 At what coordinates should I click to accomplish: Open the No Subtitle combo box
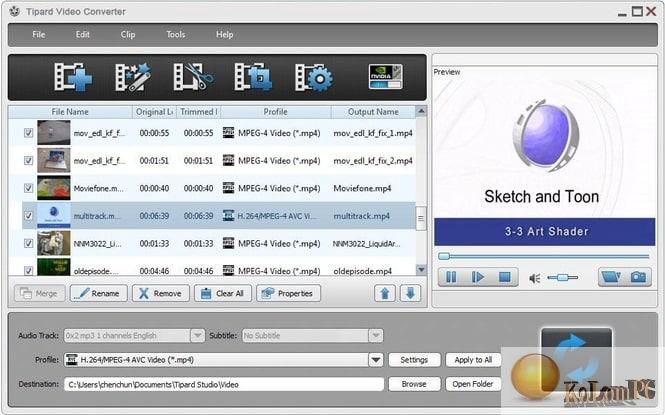[313, 335]
